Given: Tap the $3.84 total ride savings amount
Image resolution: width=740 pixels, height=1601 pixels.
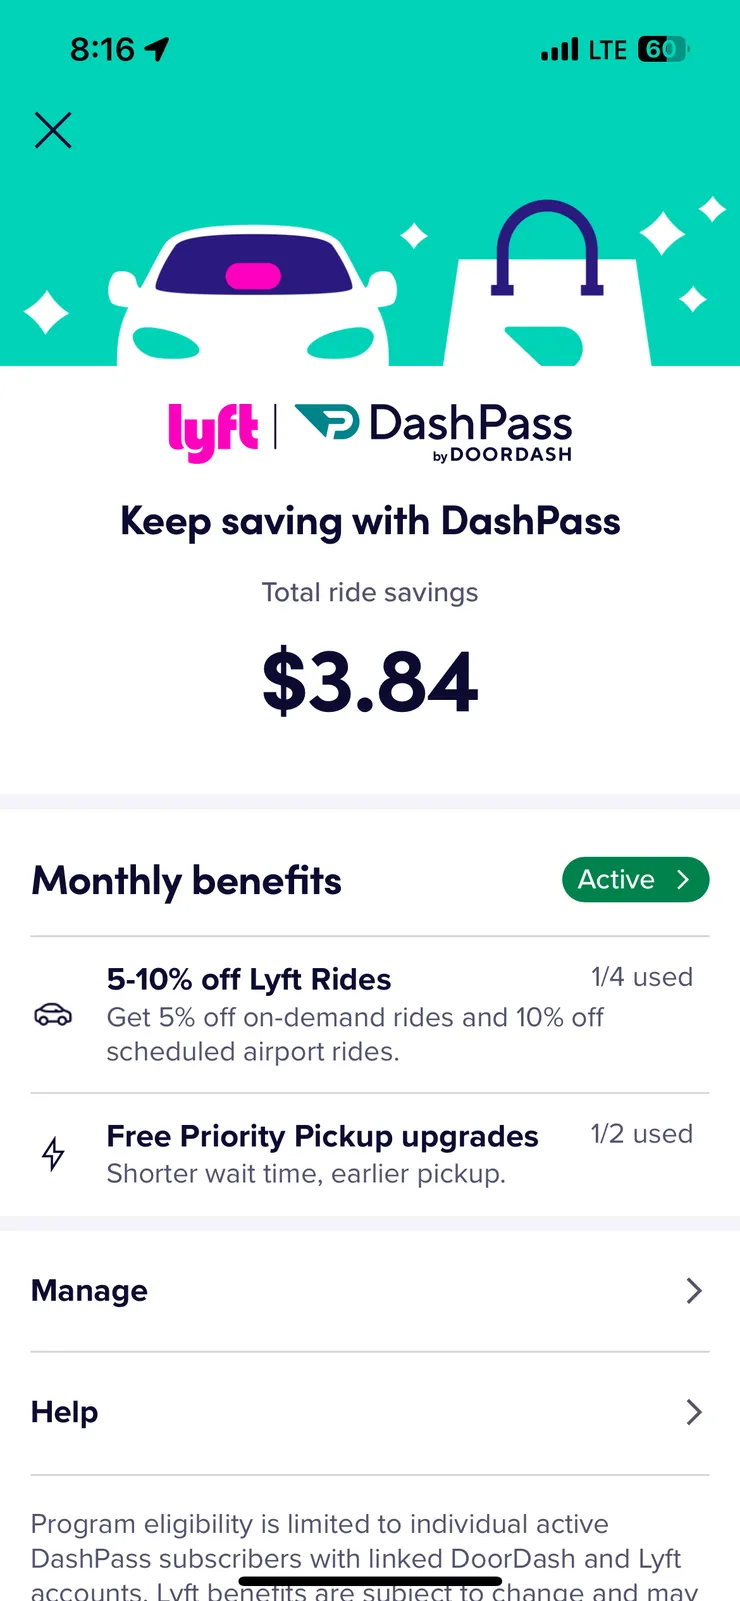Looking at the screenshot, I should (x=370, y=683).
